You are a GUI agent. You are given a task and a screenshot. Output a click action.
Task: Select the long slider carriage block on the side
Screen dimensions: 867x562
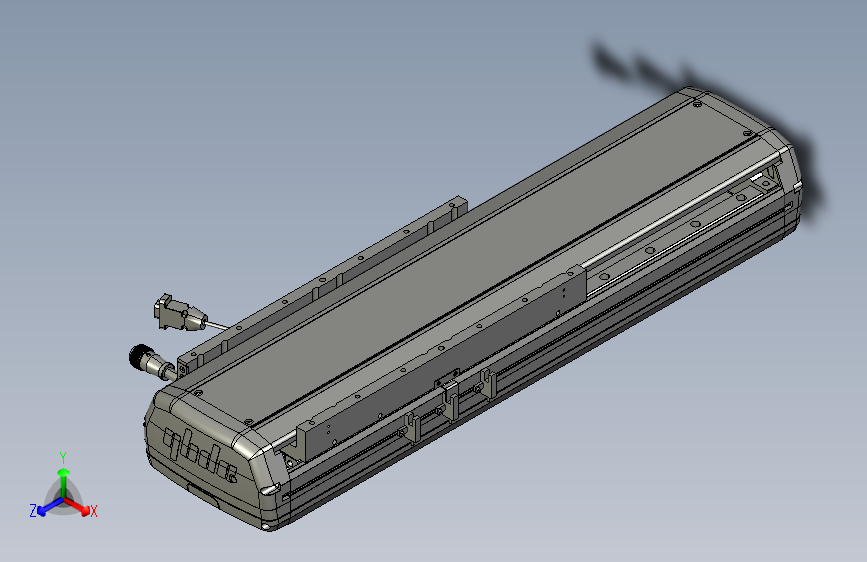(x=442, y=362)
